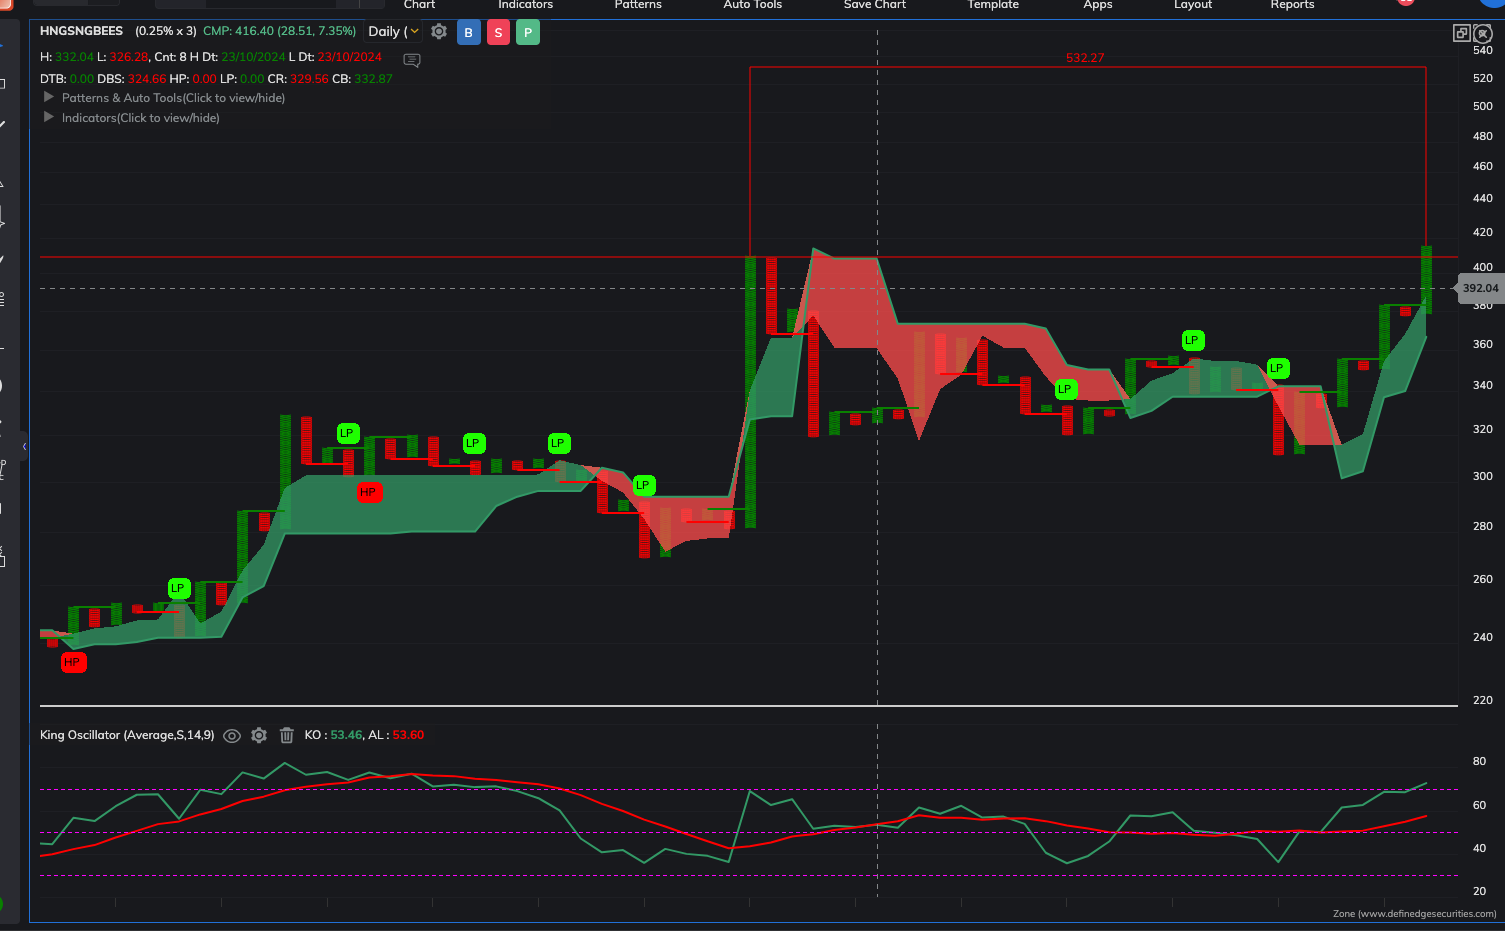Click the King Oscillator (Average,S,14,9) title

[x=127, y=735]
